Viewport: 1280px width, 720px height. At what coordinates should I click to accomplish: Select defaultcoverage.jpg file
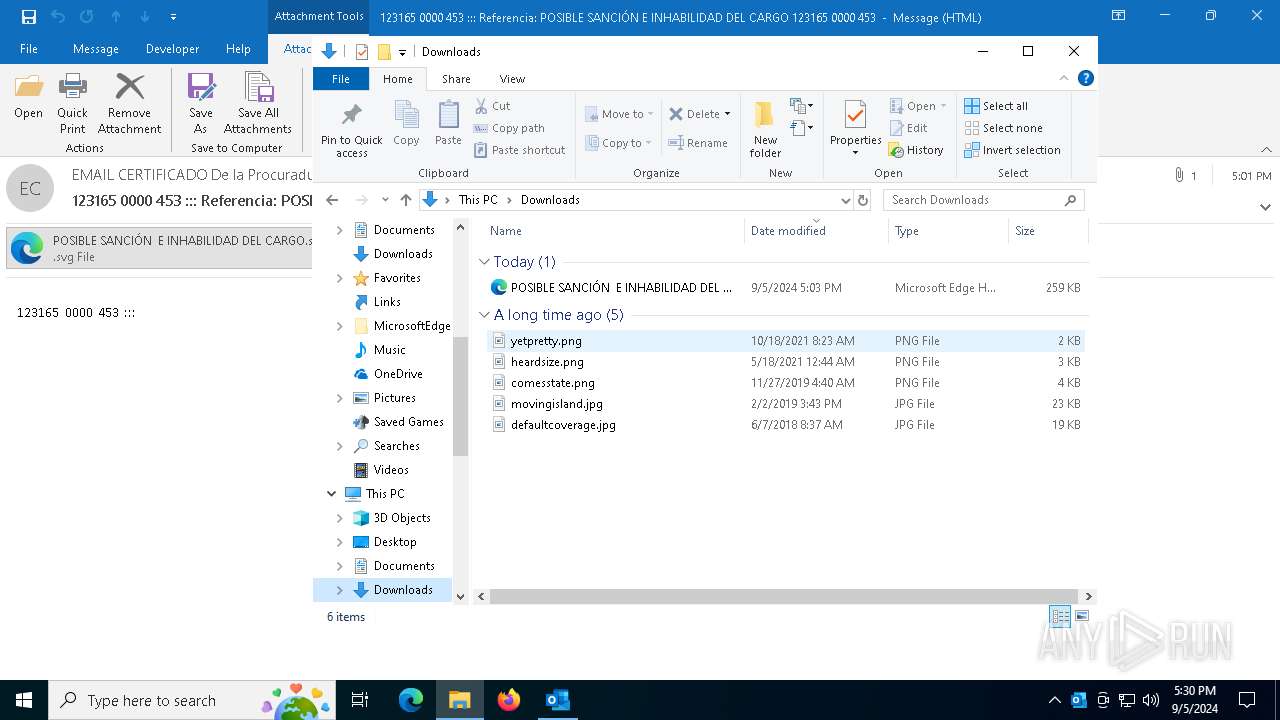click(x=785, y=425)
